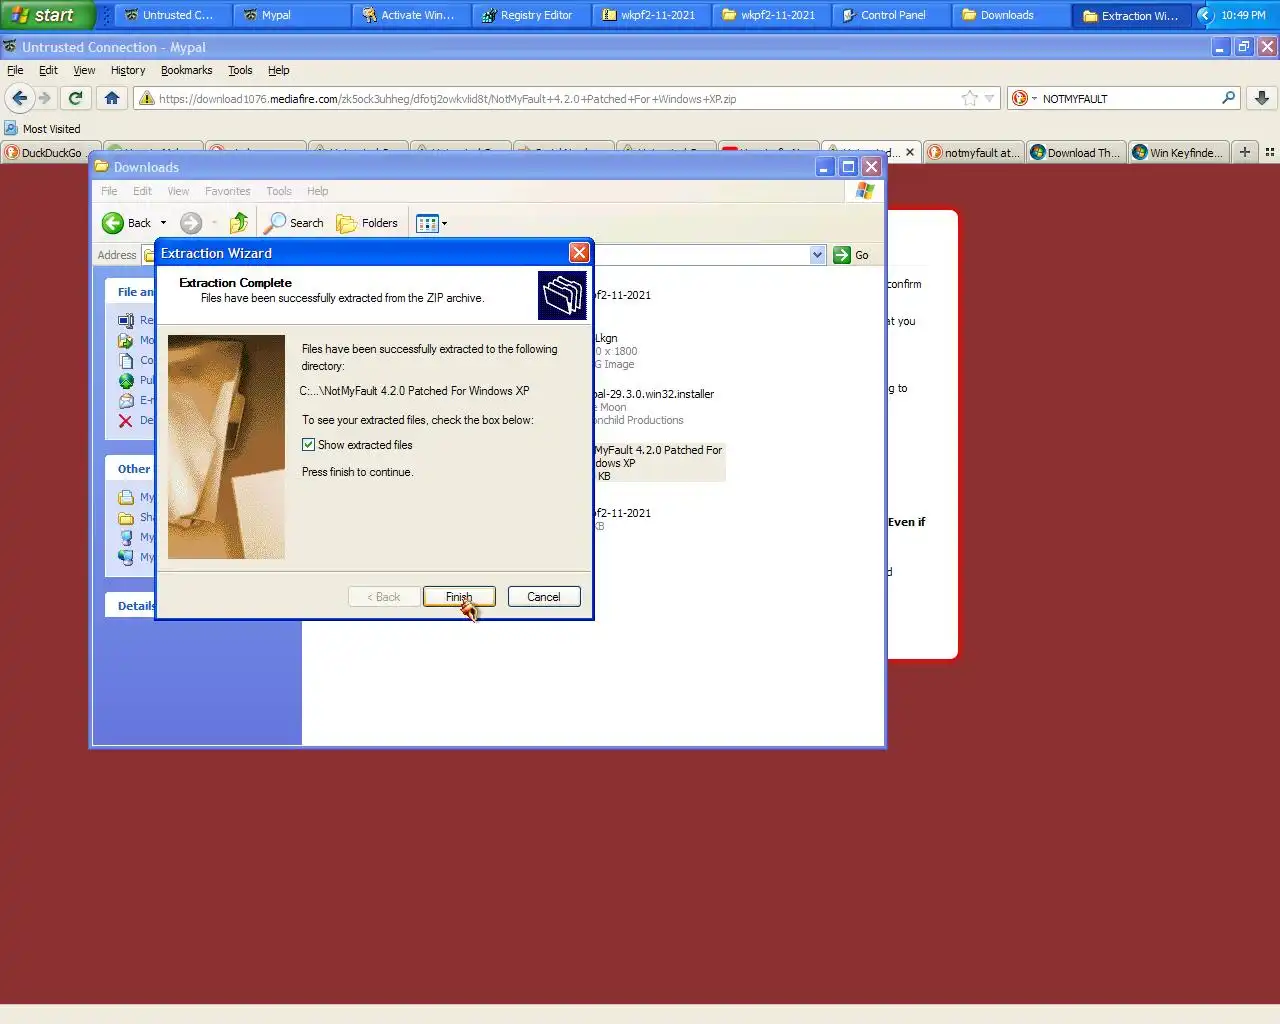The height and width of the screenshot is (1024, 1280).
Task: Click the Windows Start button
Action: pyautogui.click(x=46, y=15)
